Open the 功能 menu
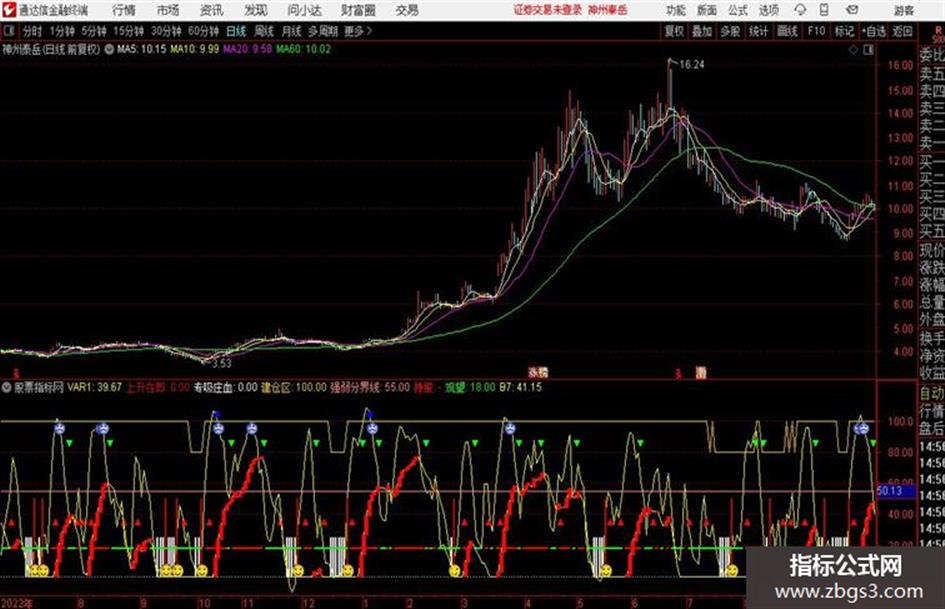The image size is (945, 609). coord(676,10)
